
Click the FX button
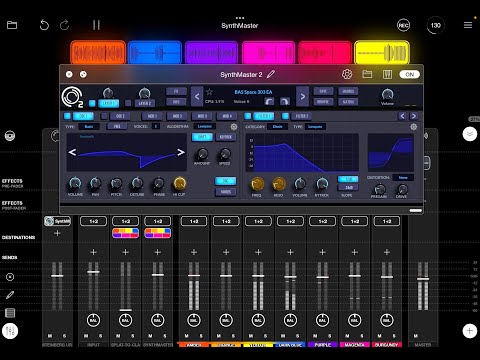[x=176, y=91]
